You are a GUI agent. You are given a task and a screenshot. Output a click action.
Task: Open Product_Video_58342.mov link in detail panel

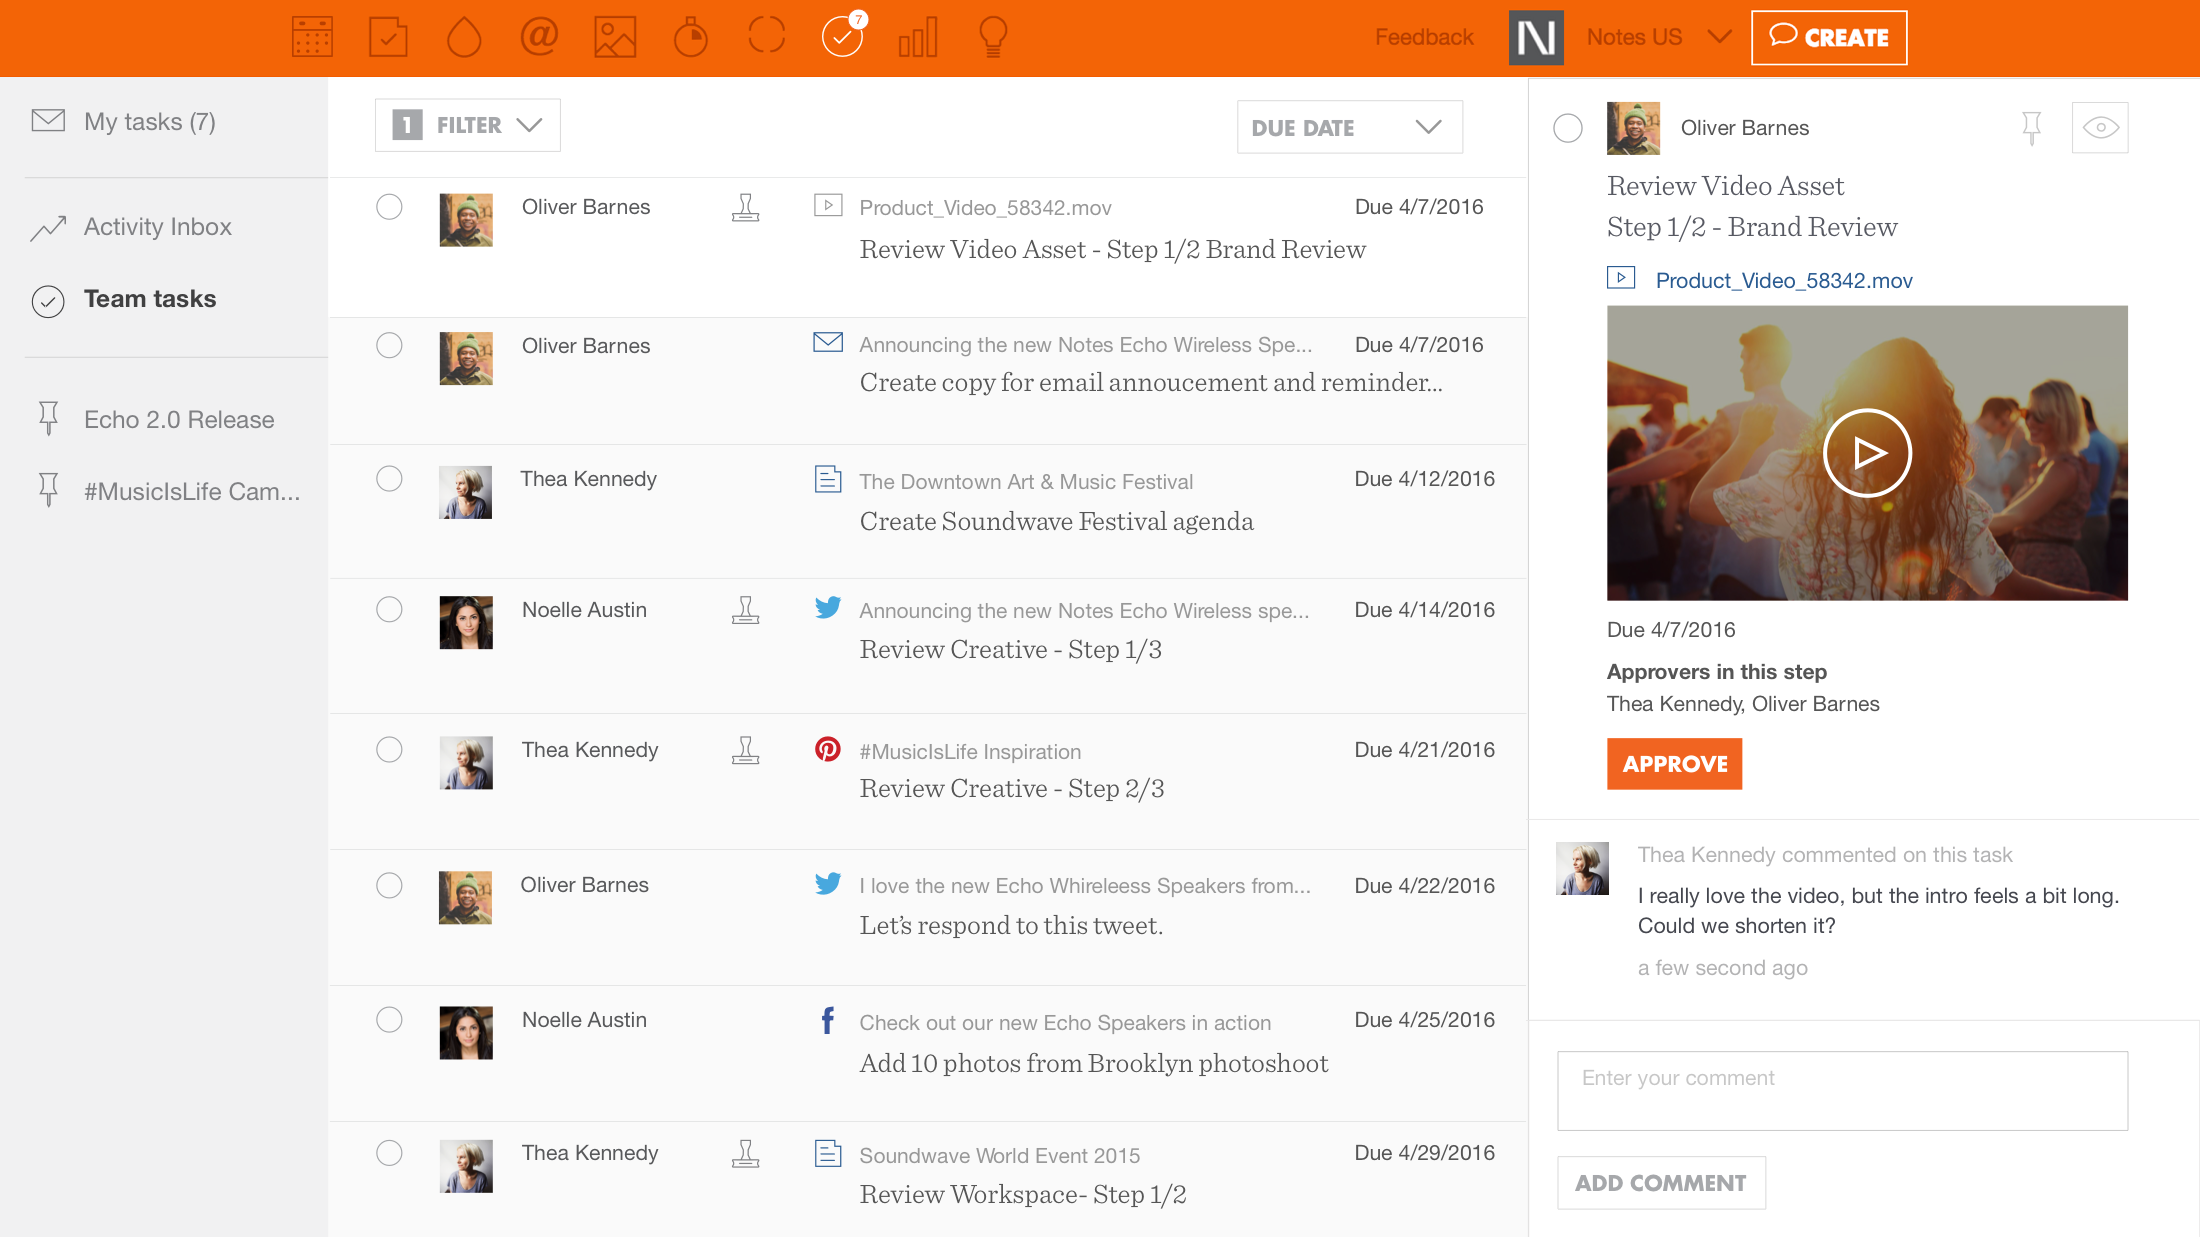(1784, 281)
